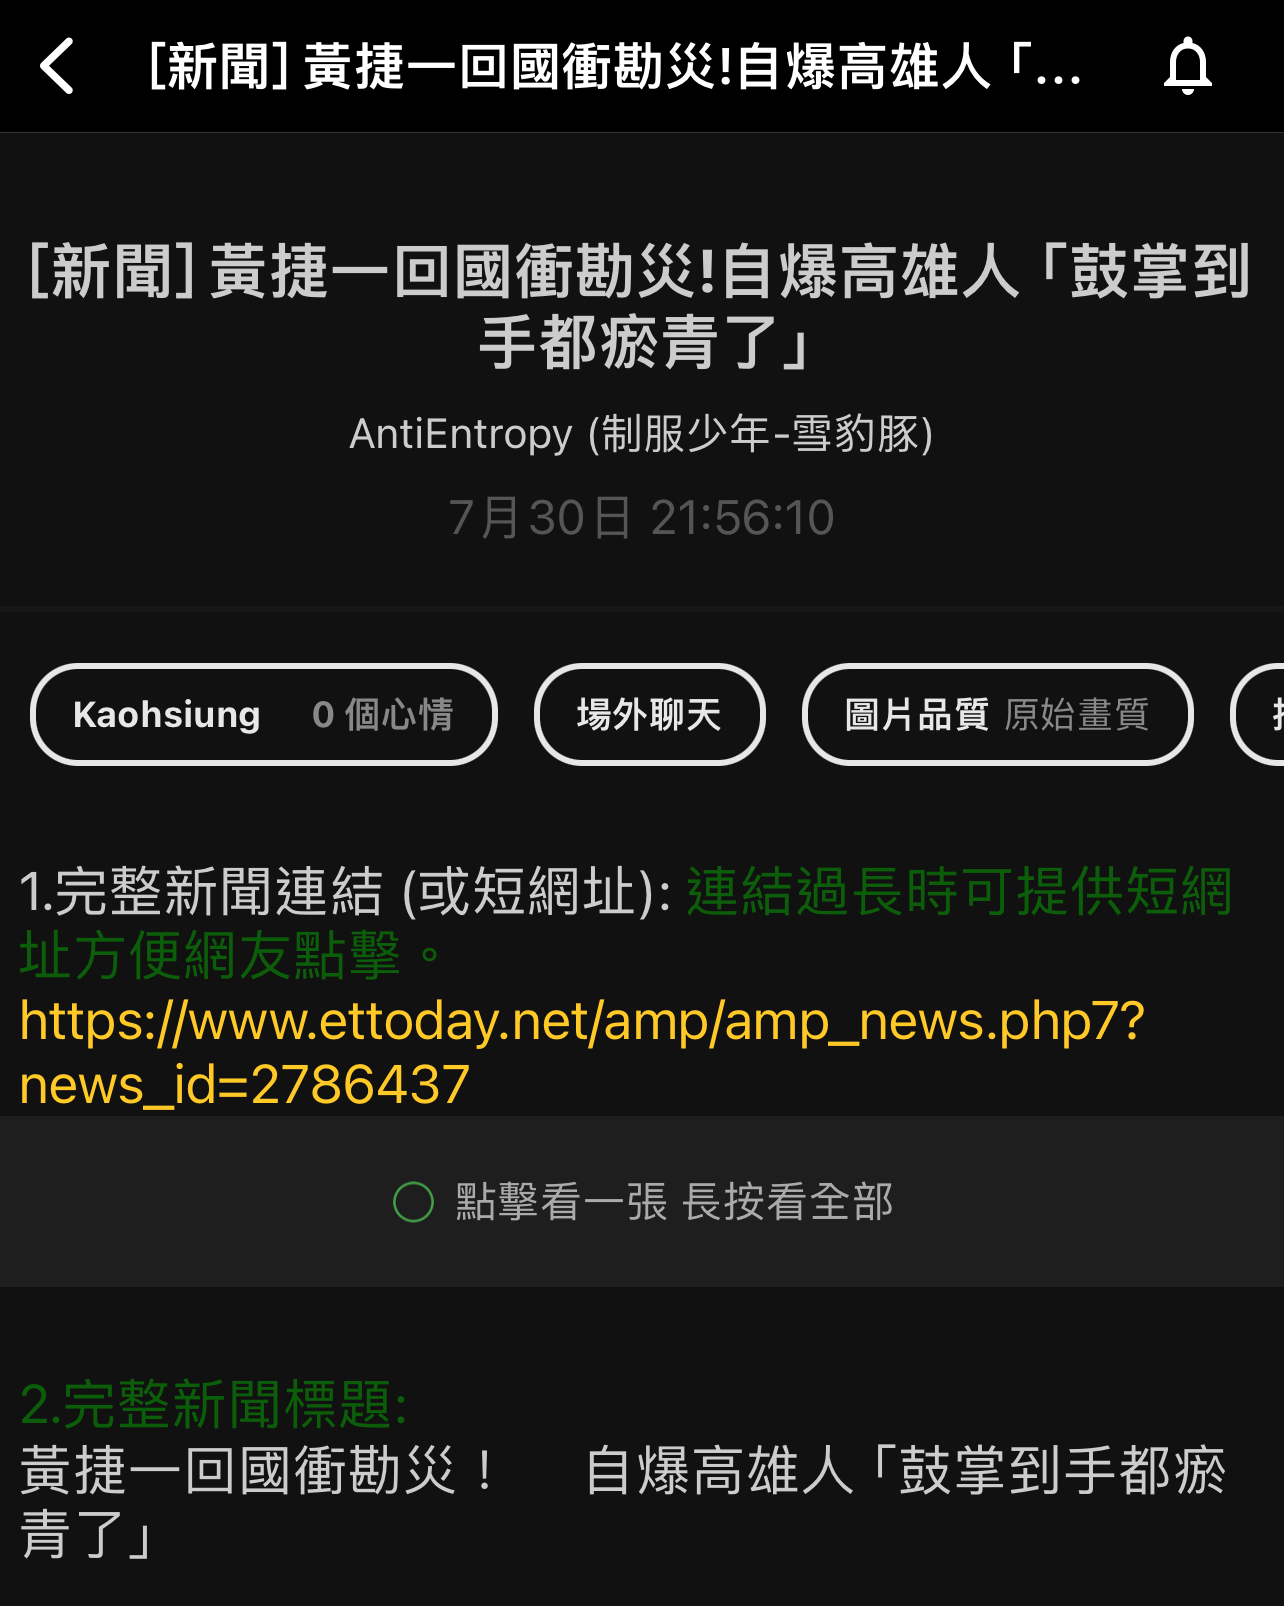Tap the truncated title in top bar

coord(615,67)
